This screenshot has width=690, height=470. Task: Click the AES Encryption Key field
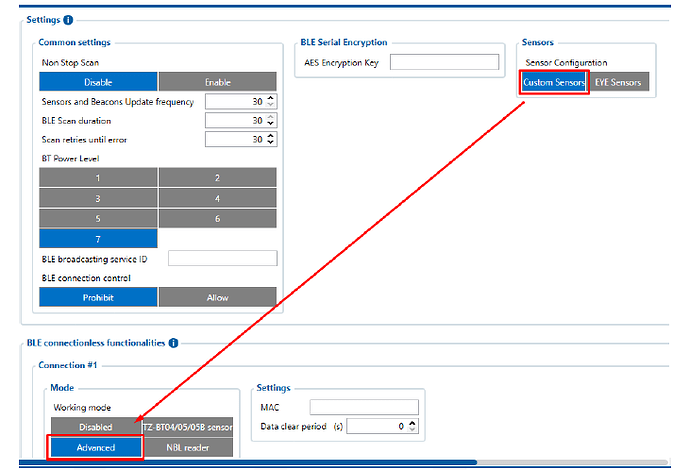[x=444, y=62]
